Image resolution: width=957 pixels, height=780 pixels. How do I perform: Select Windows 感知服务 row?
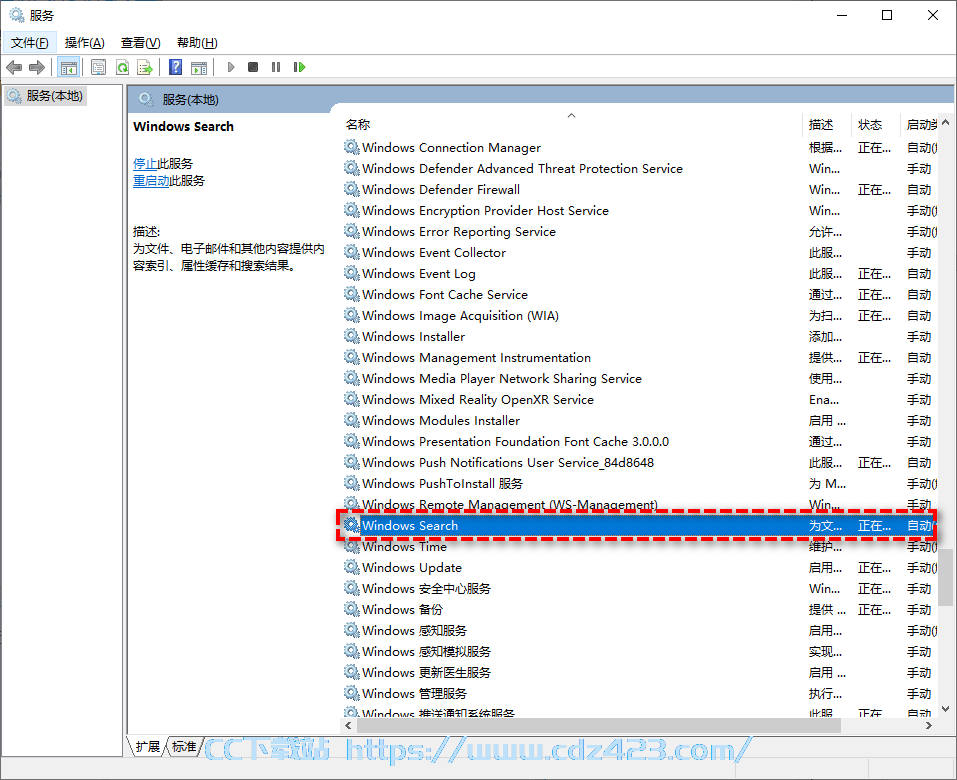pyautogui.click(x=639, y=630)
